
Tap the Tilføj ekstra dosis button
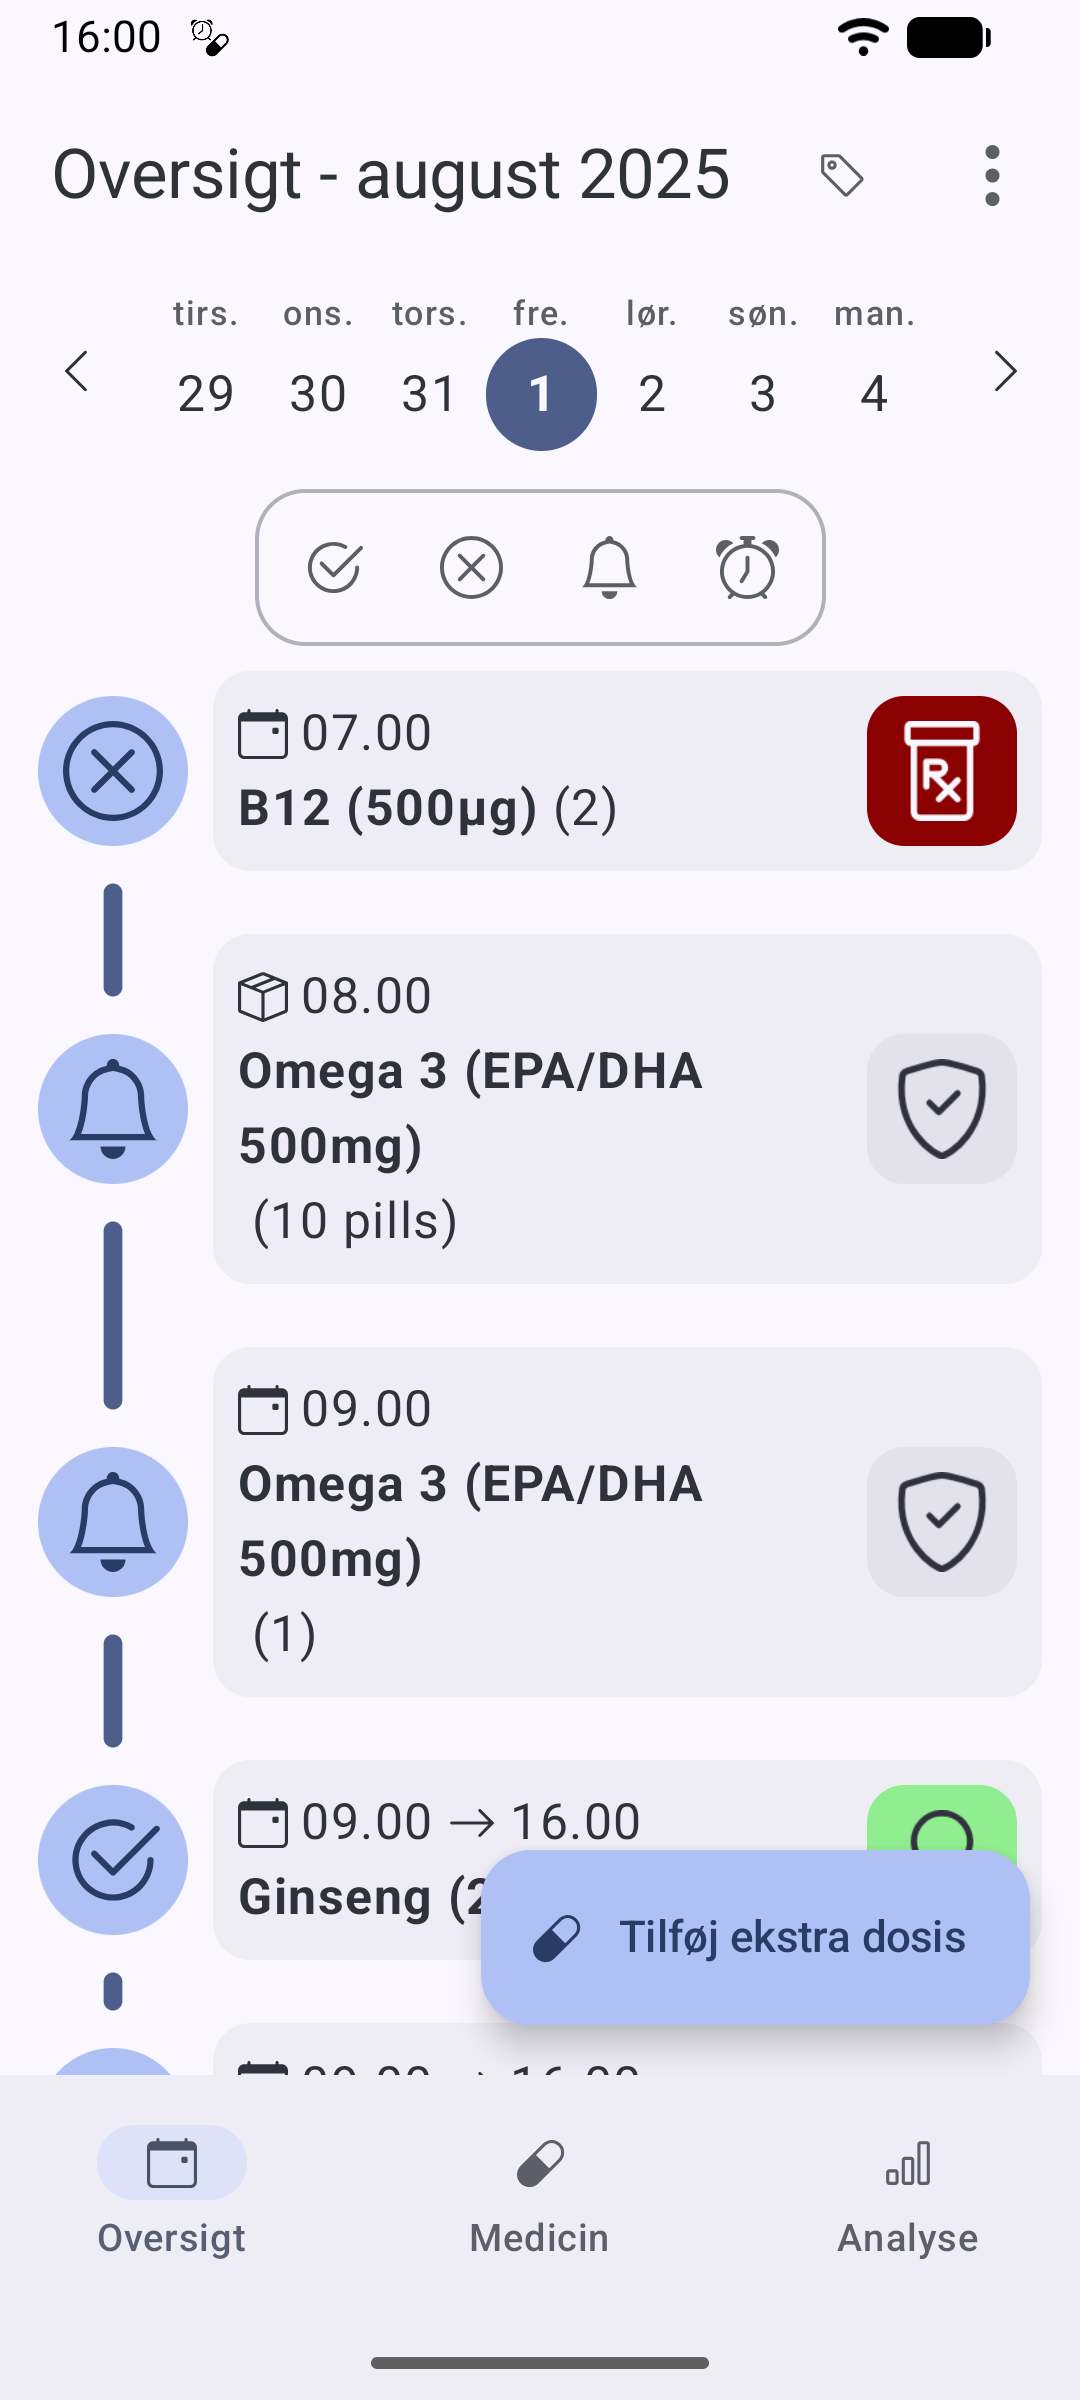755,1938
